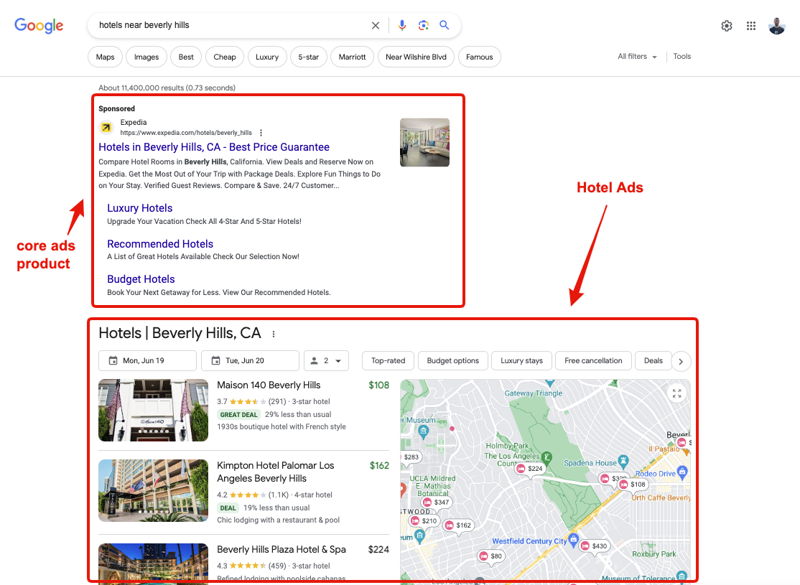
Task: Select the Maps search tab
Action: pos(105,57)
